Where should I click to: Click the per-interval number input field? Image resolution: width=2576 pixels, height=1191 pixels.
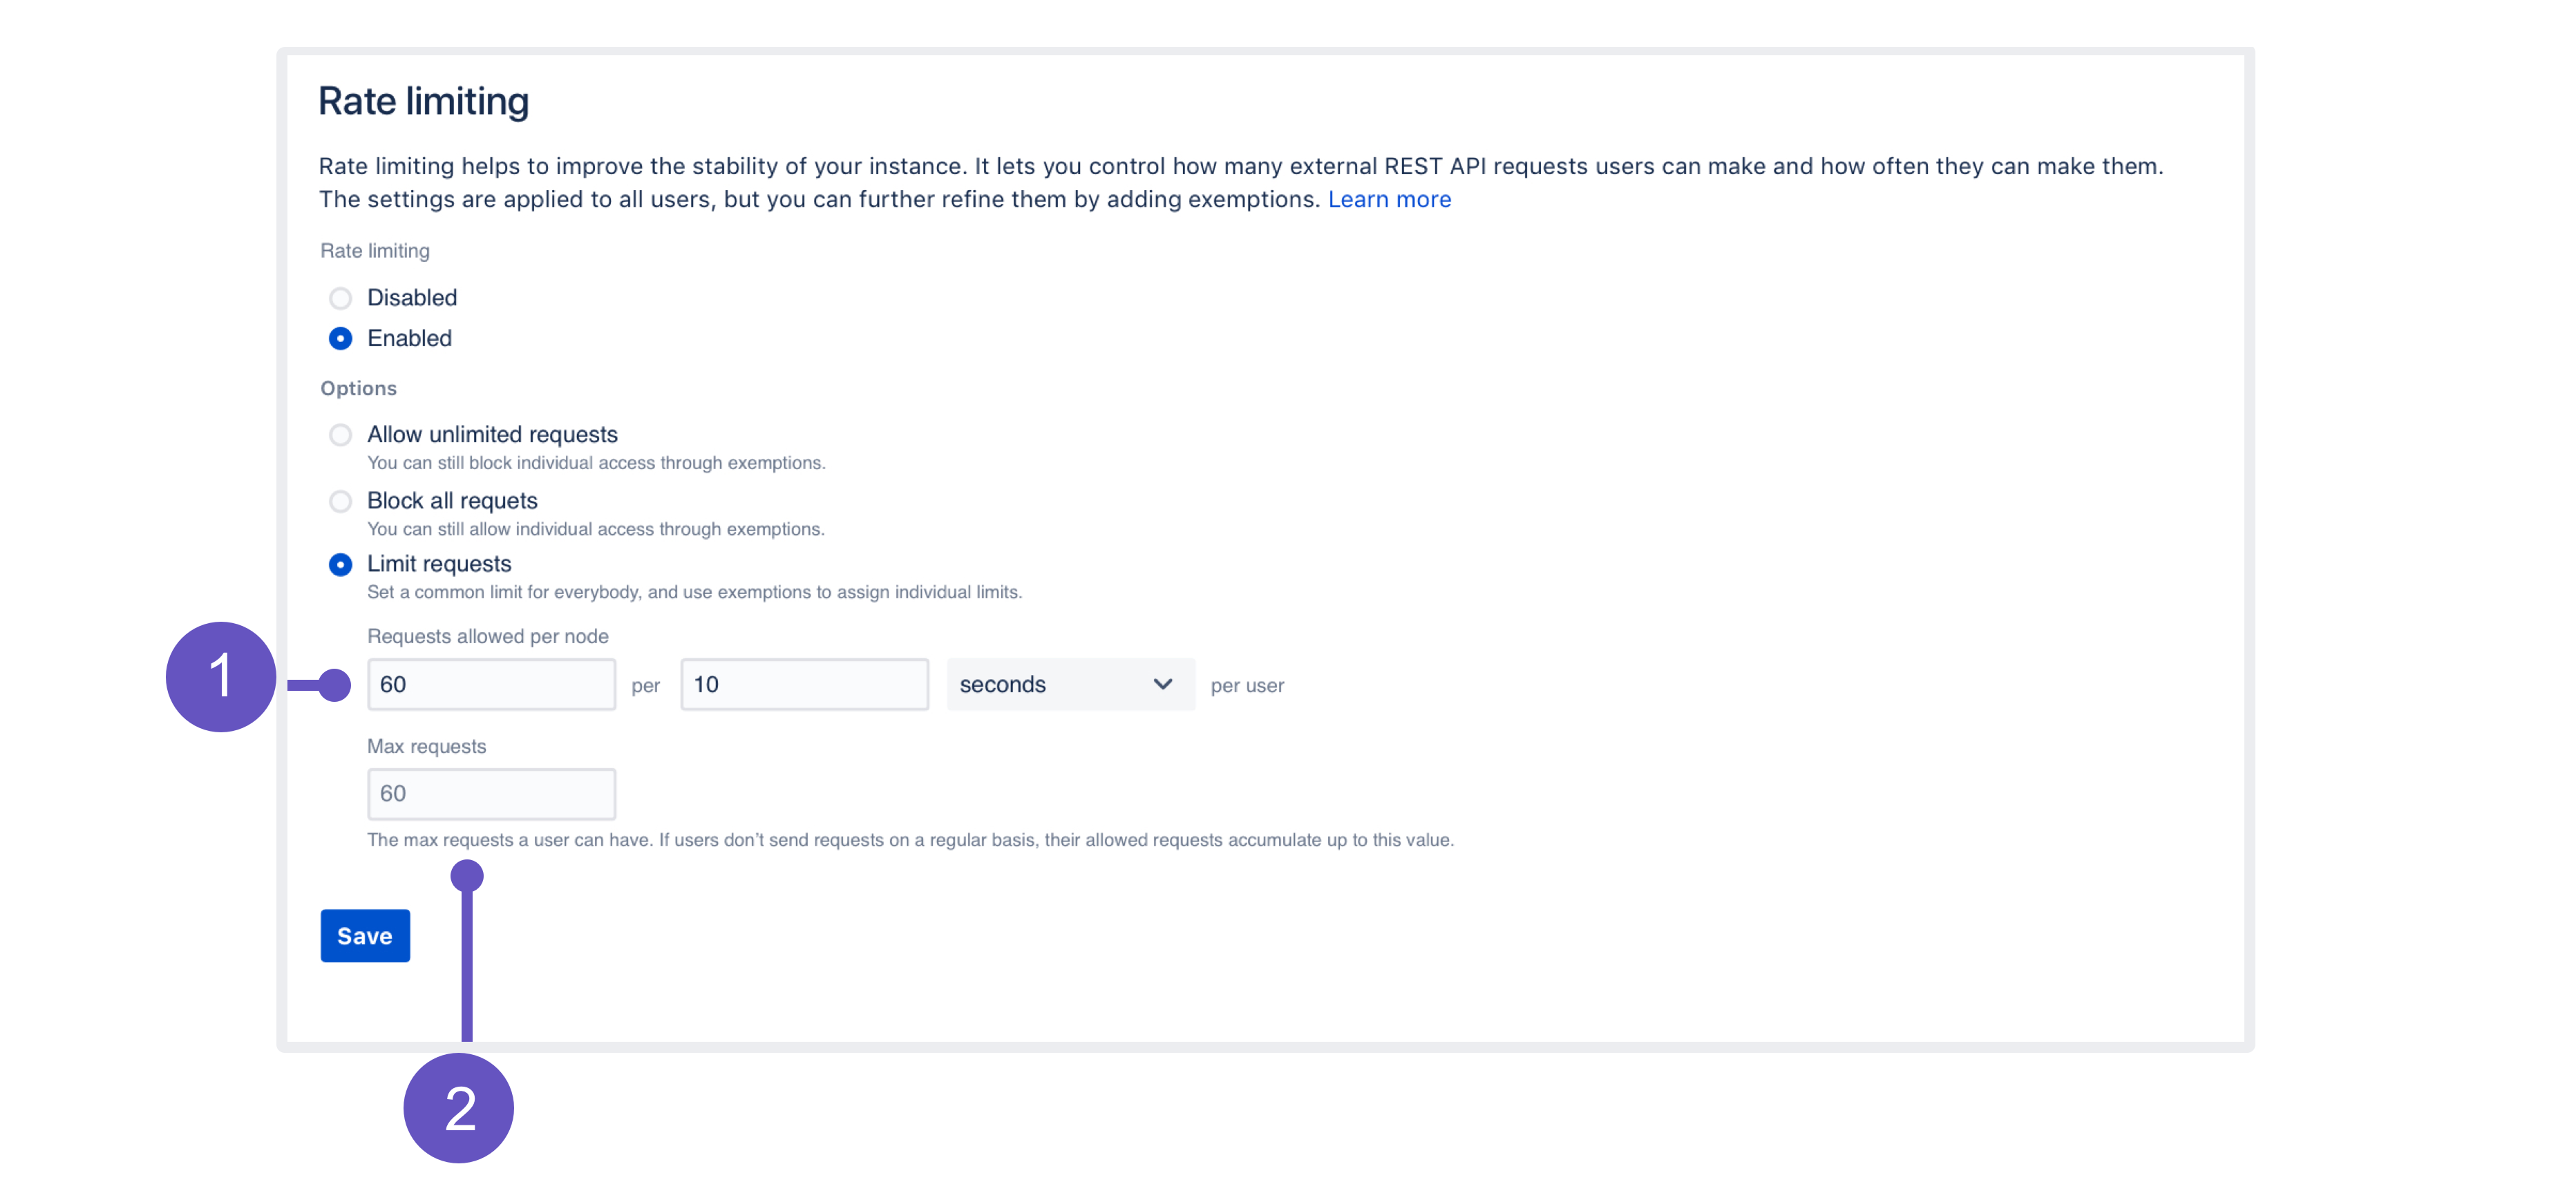805,683
